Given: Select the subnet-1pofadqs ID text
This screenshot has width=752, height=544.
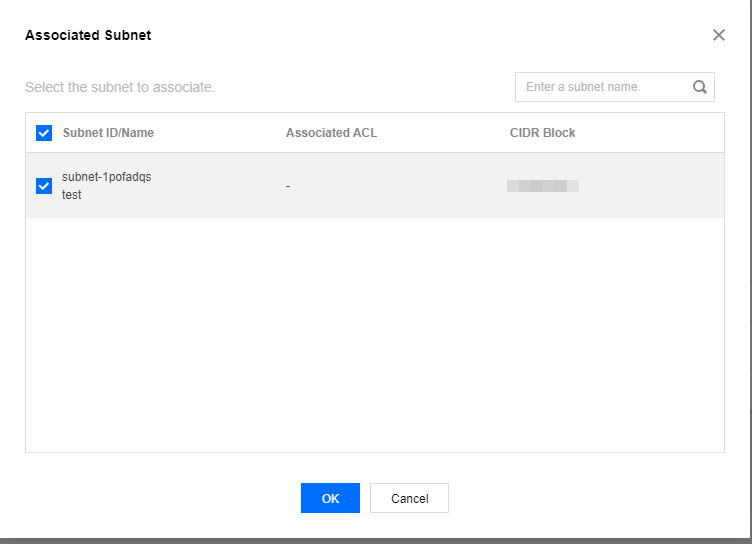Looking at the screenshot, I should click(x=106, y=177).
